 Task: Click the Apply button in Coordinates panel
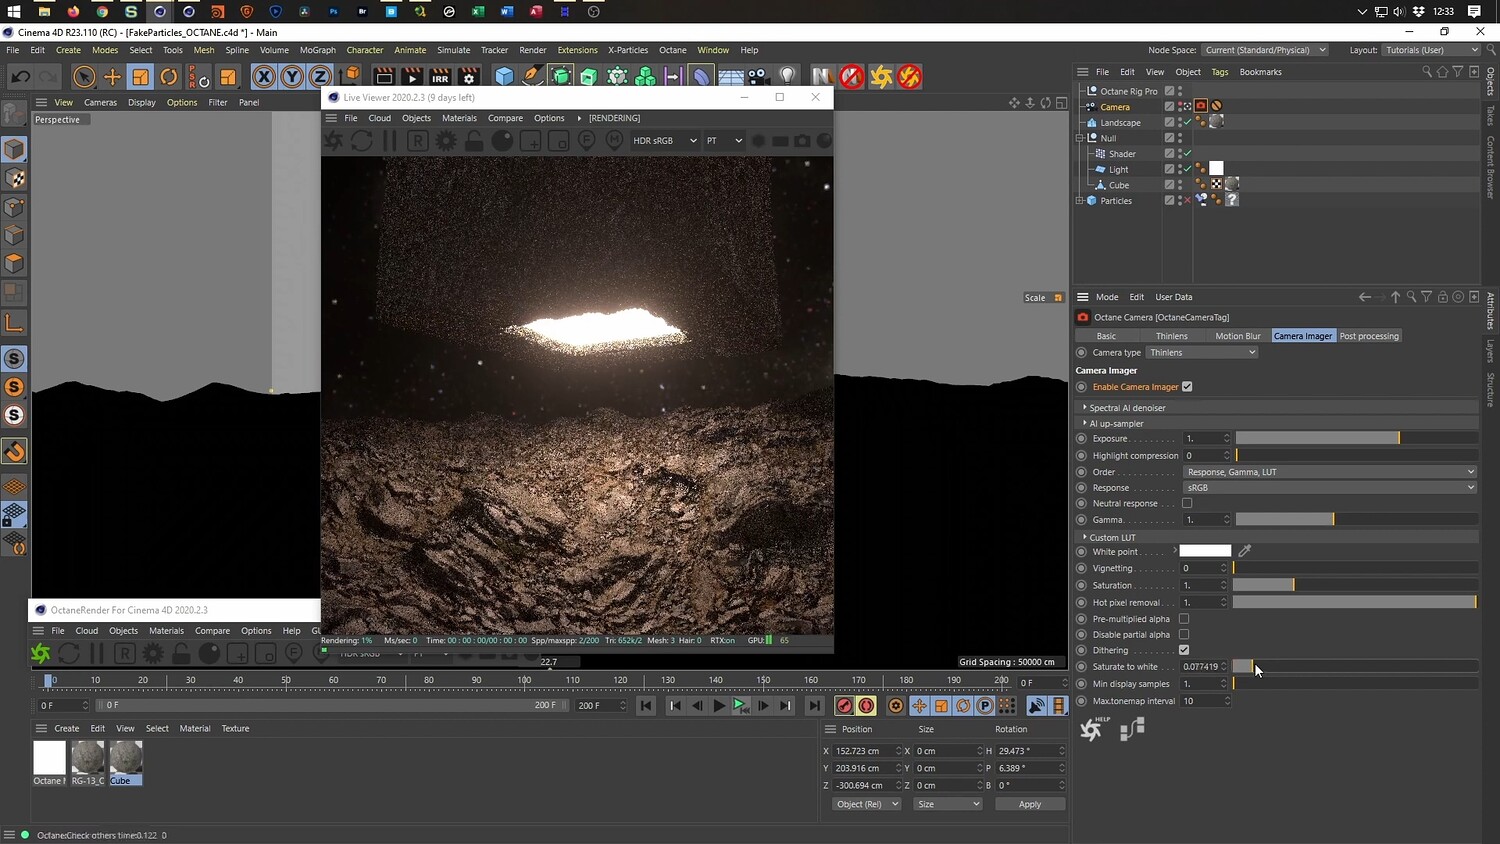[x=1030, y=804]
